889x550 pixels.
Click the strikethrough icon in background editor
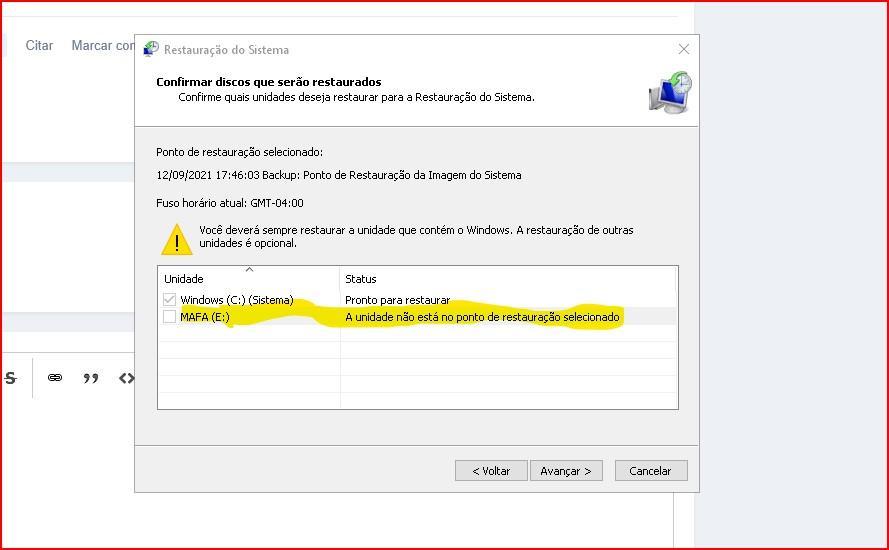click(11, 378)
